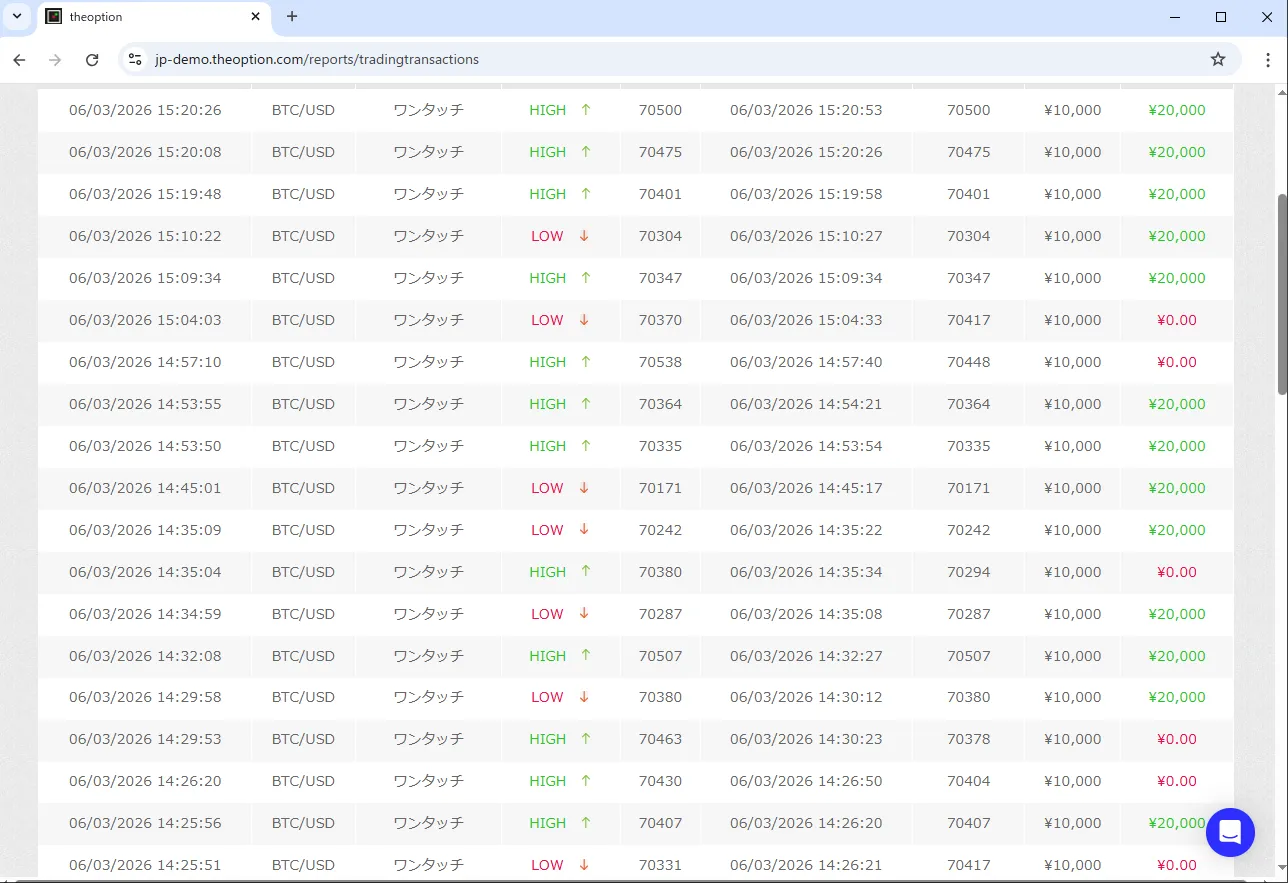Click the close time 06/03/2026 14:30:23
This screenshot has height=883, width=1288.
coord(806,739)
